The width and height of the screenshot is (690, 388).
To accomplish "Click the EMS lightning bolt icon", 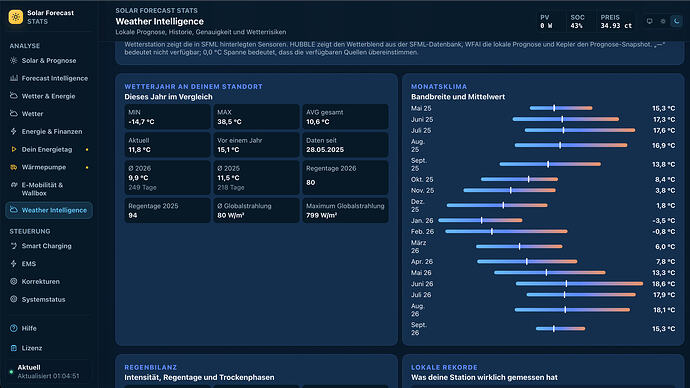I will point(14,264).
